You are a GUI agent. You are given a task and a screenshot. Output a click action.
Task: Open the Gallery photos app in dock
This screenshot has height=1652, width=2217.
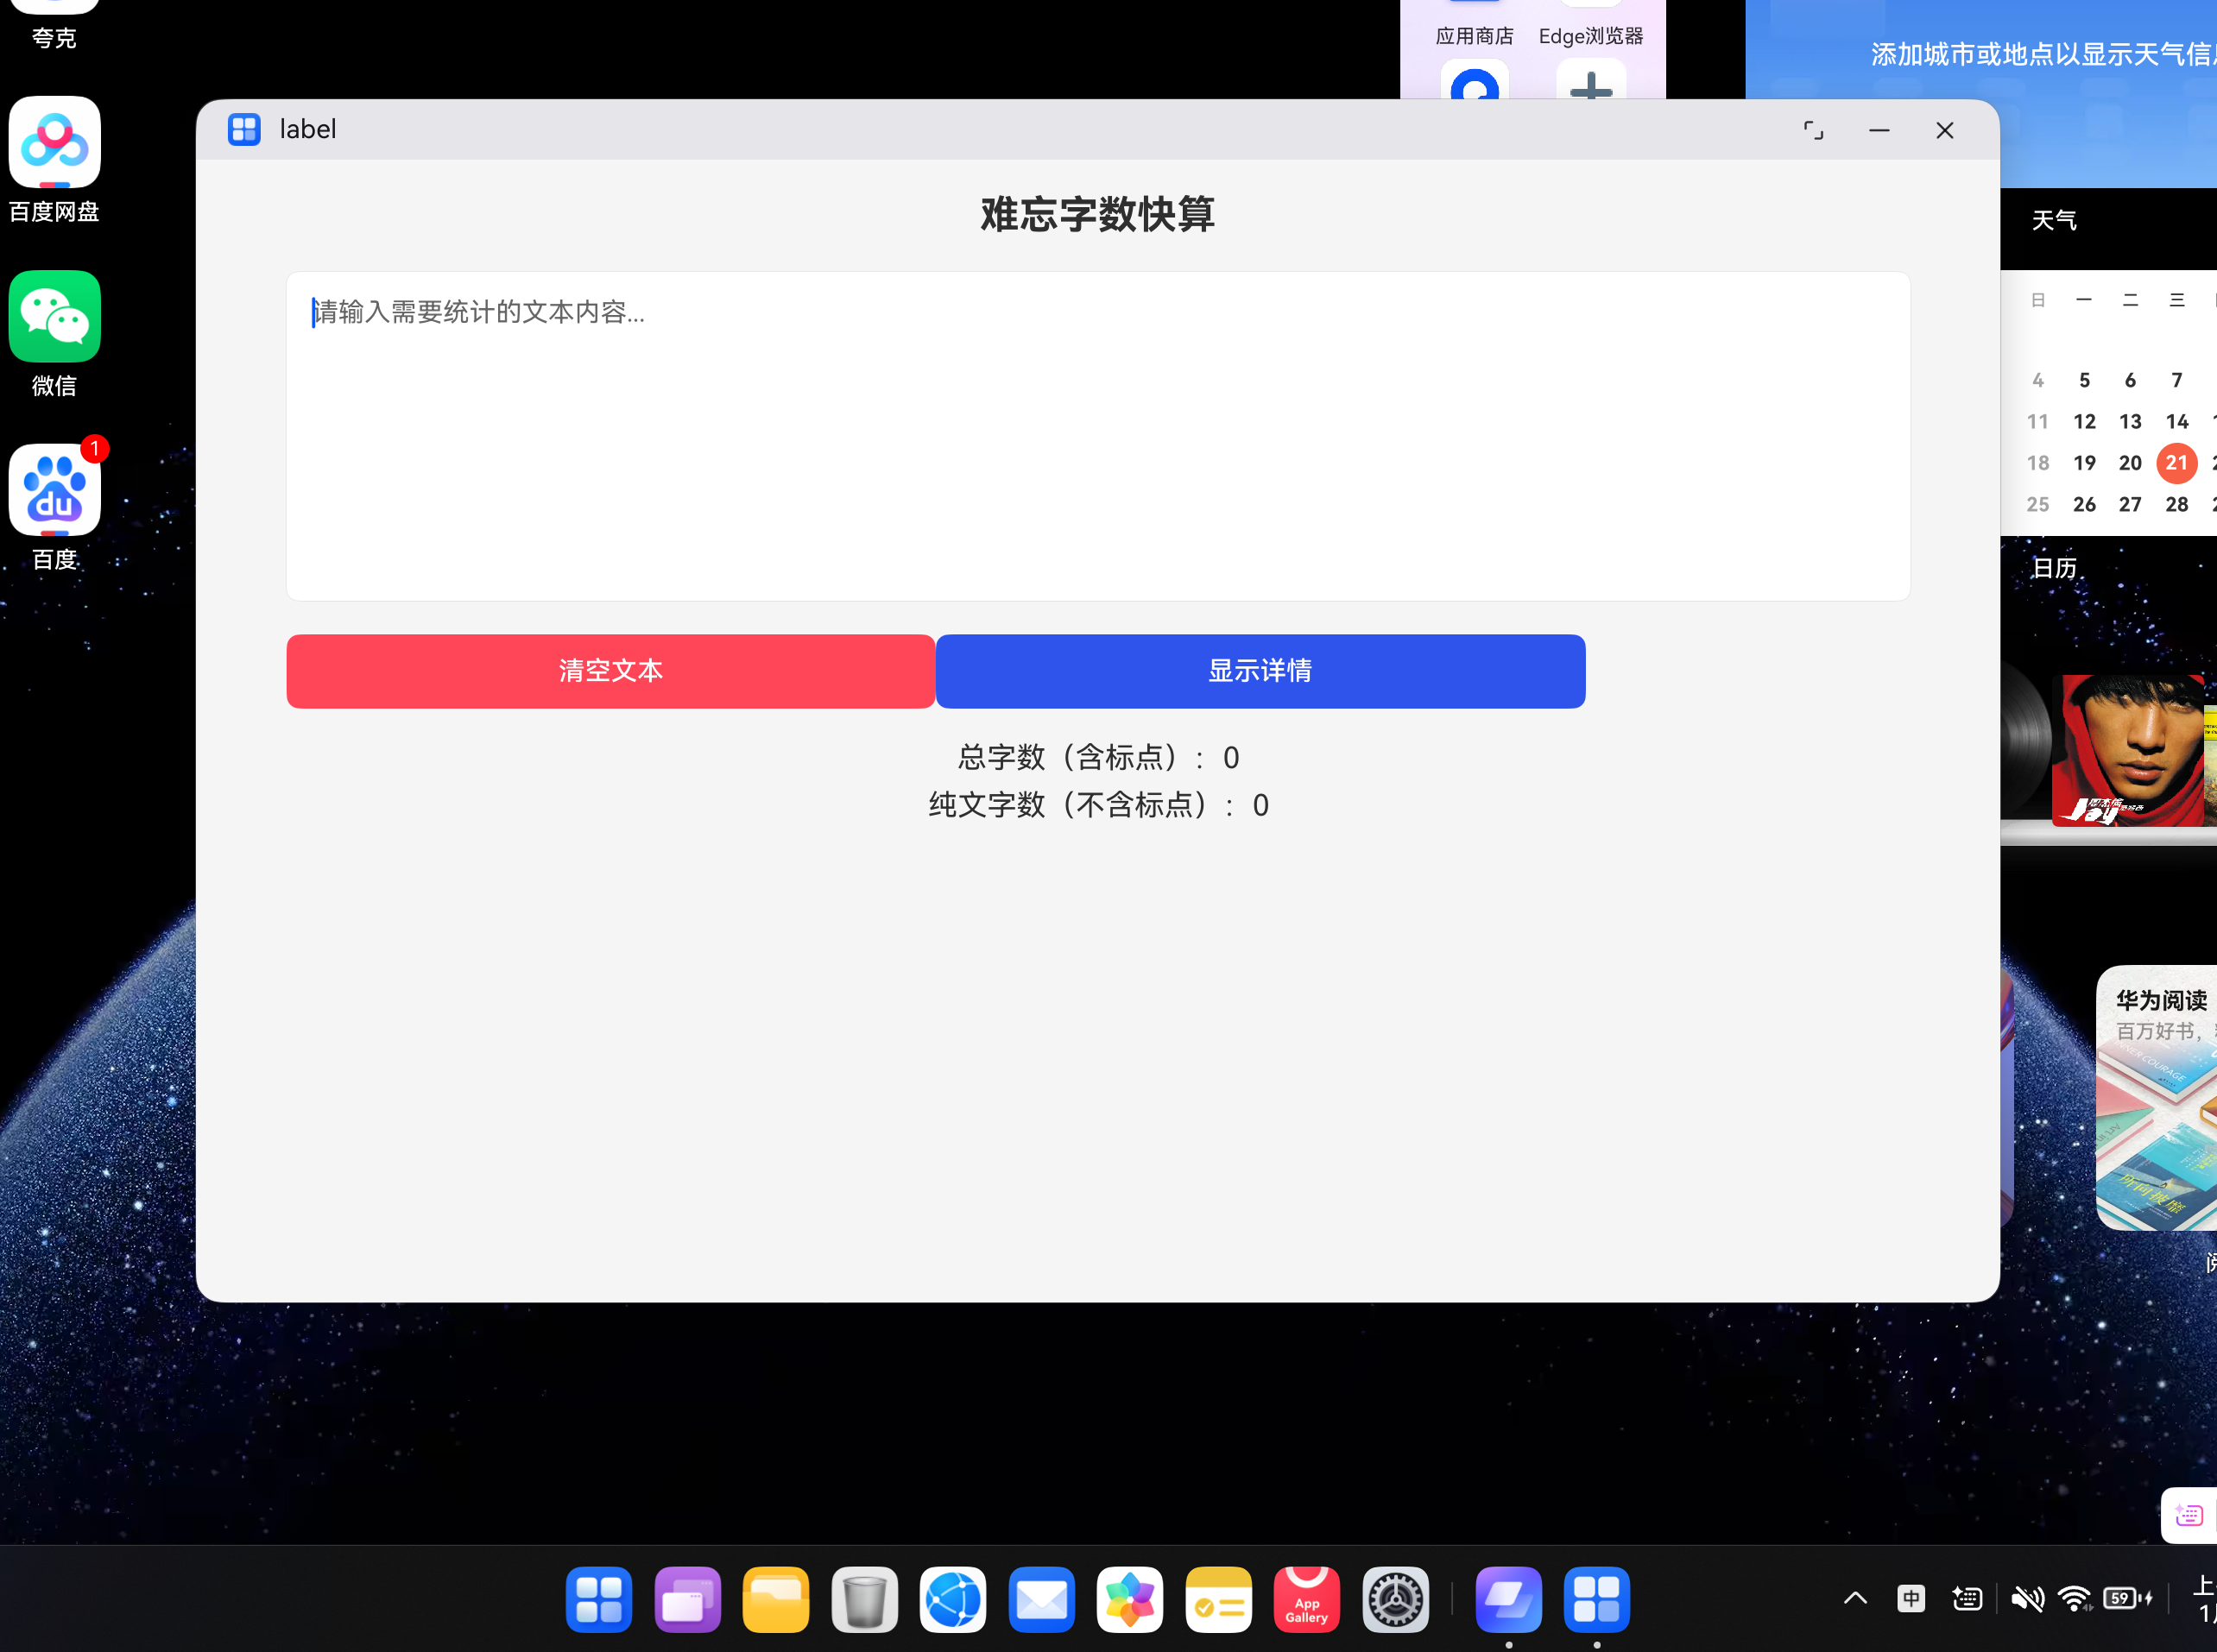[1130, 1599]
